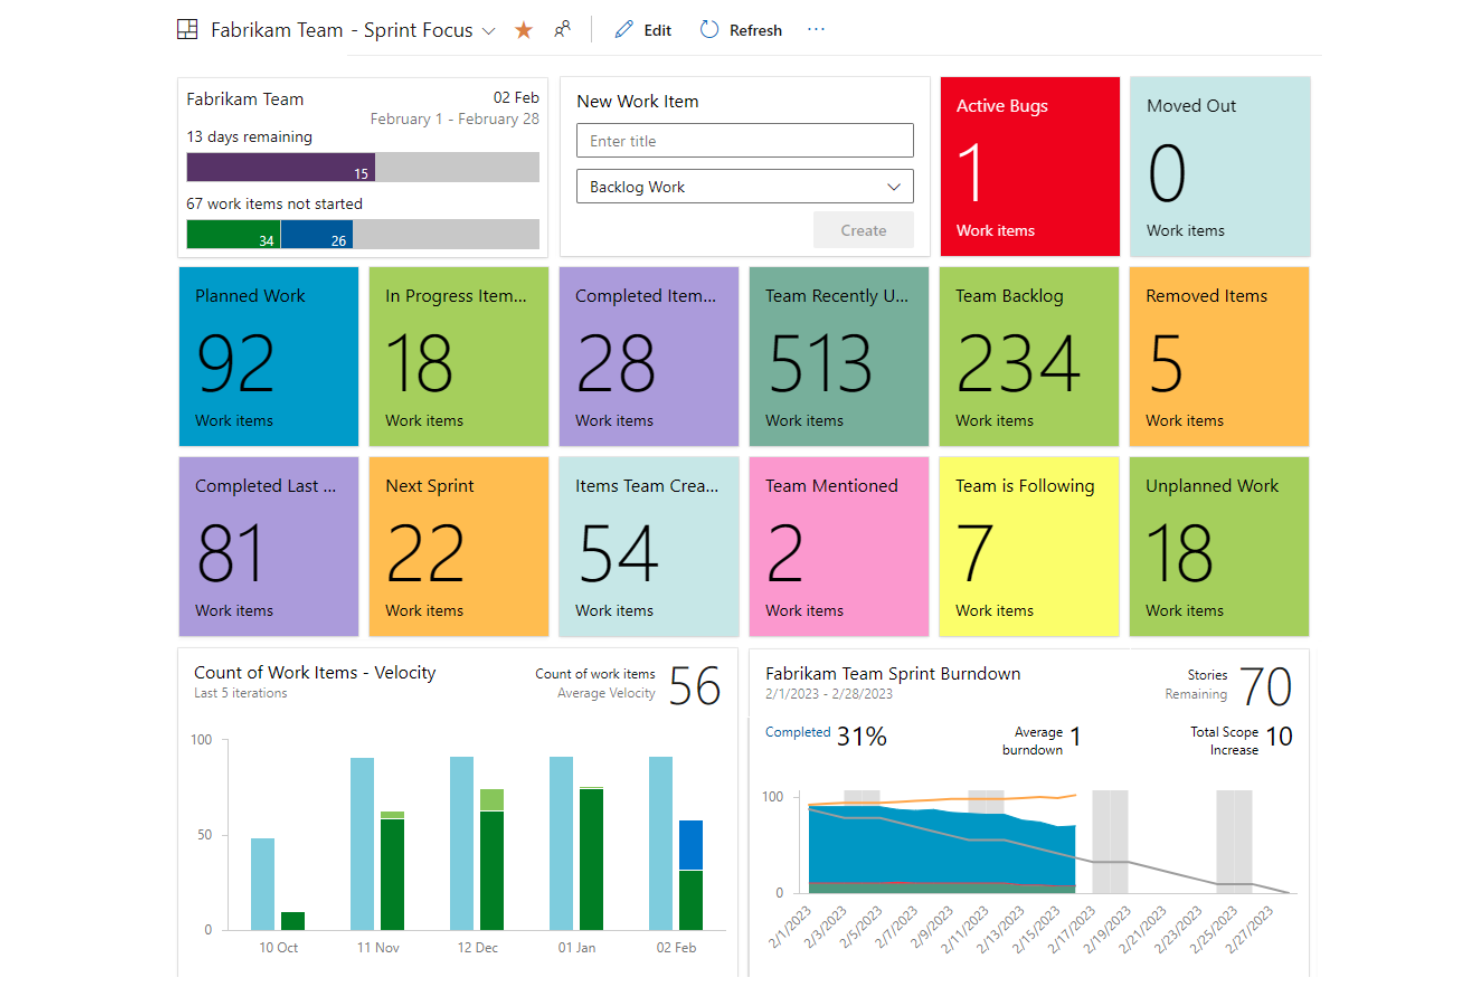Click the Average burndown value 1
Viewport: 1480px width, 987px height.
(1075, 737)
